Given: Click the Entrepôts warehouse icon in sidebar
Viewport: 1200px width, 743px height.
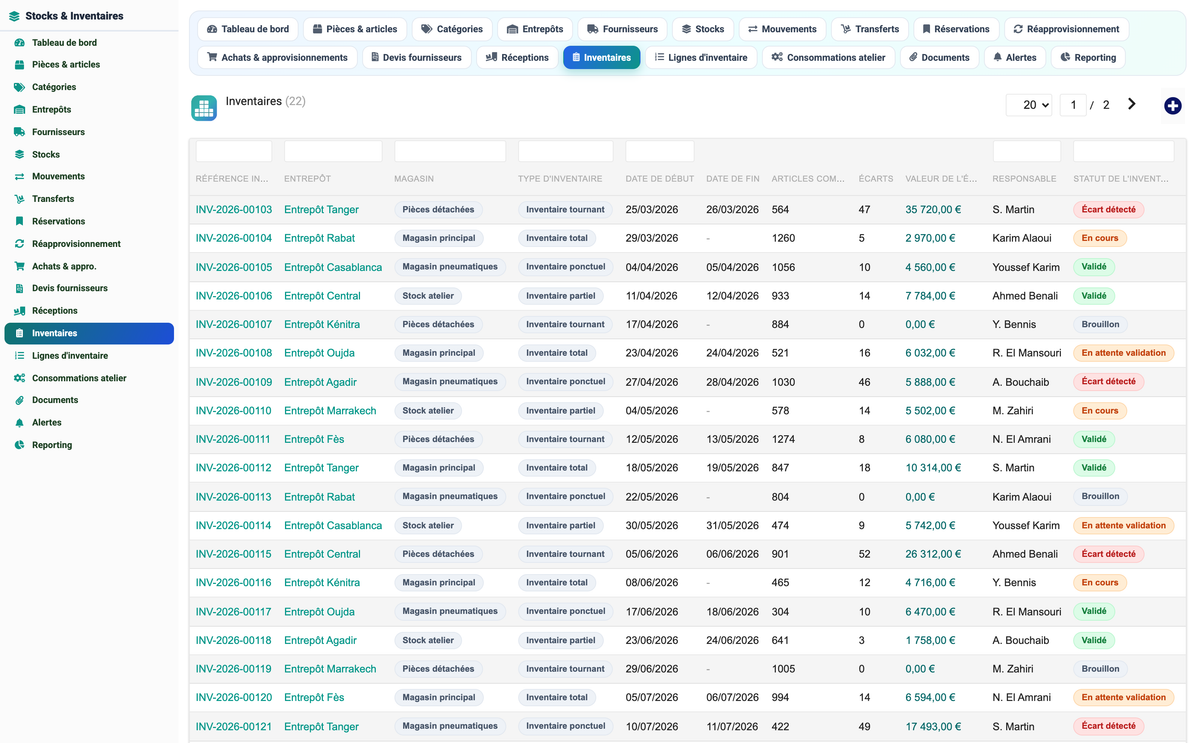Looking at the screenshot, I should point(19,110).
